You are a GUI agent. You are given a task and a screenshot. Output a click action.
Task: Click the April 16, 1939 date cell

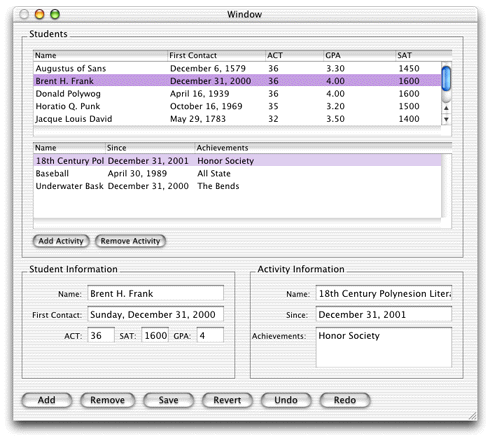coord(199,94)
